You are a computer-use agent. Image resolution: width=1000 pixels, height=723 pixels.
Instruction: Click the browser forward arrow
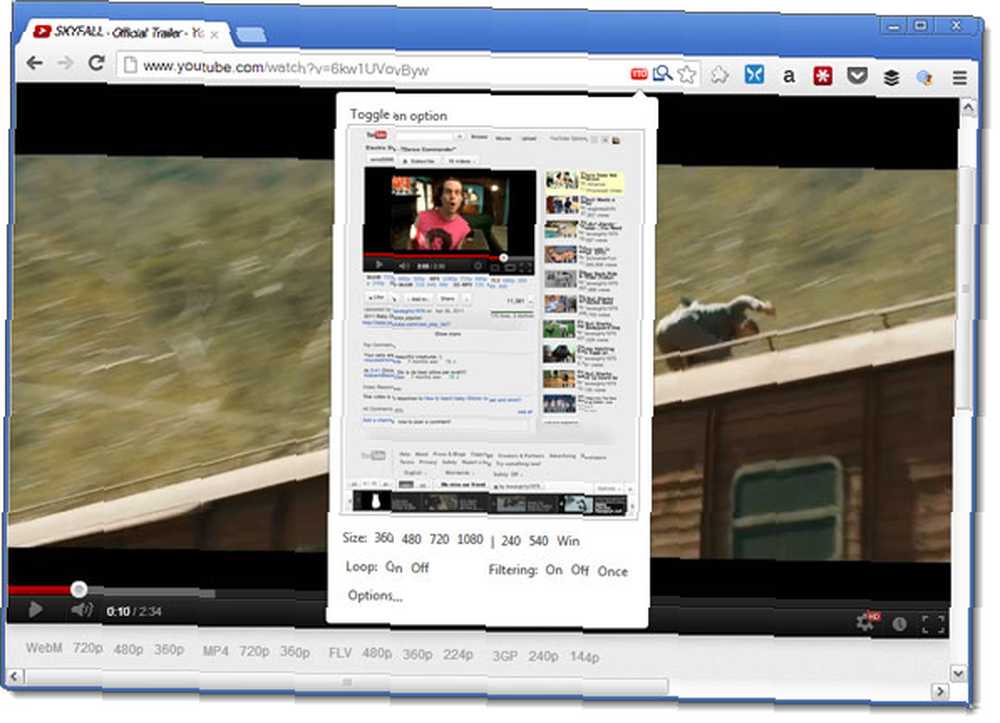point(65,62)
